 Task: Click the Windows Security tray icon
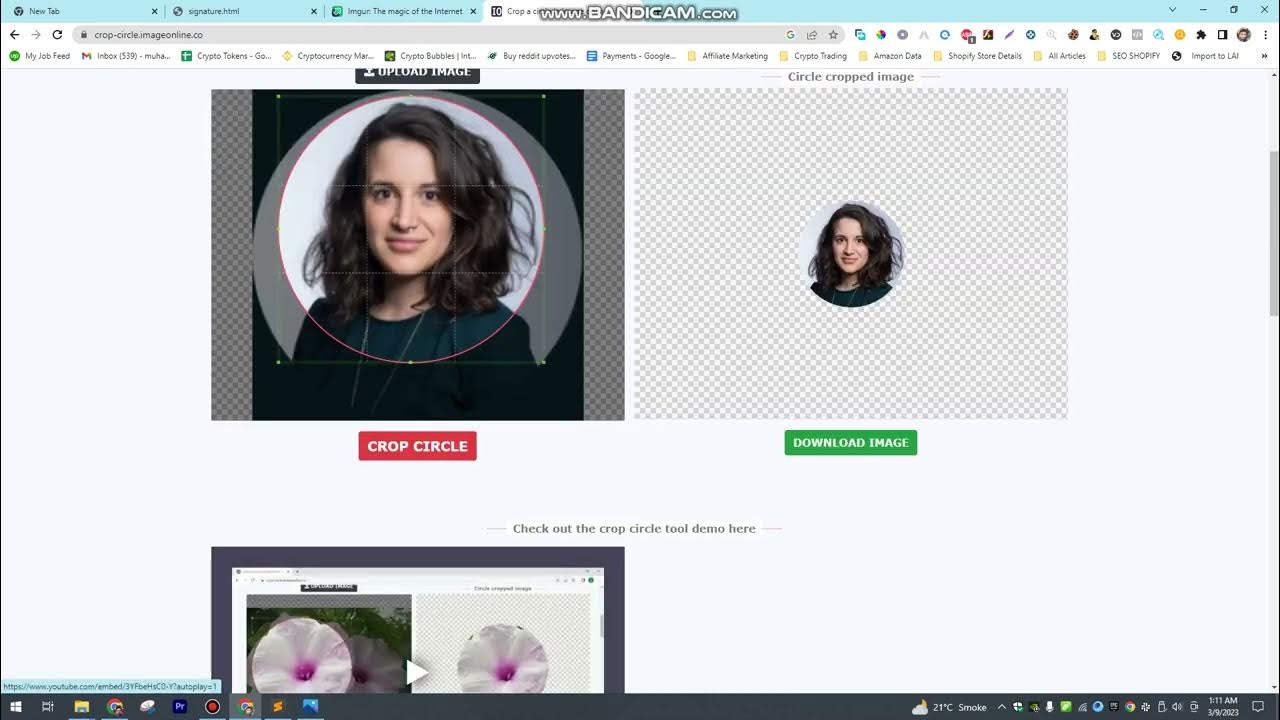pos(1018,707)
